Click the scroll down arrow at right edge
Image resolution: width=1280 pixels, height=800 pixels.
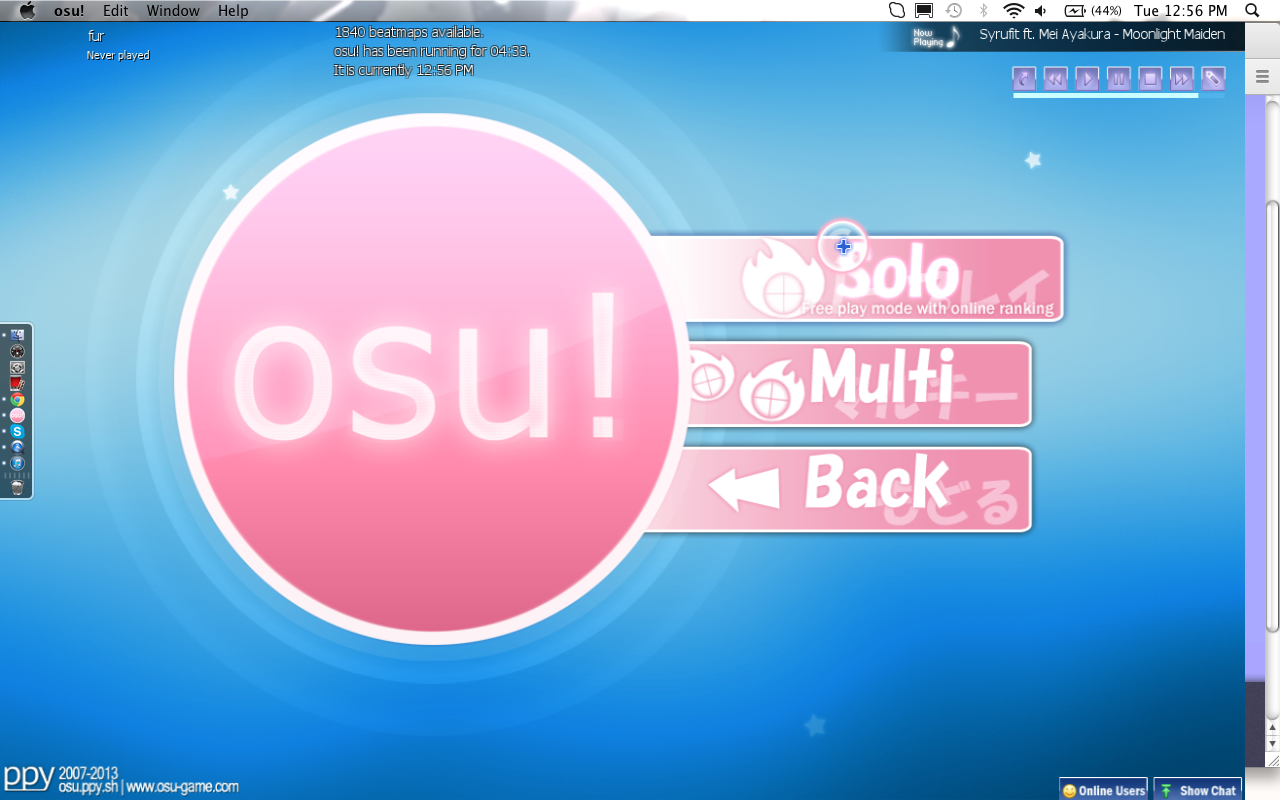point(1272,744)
